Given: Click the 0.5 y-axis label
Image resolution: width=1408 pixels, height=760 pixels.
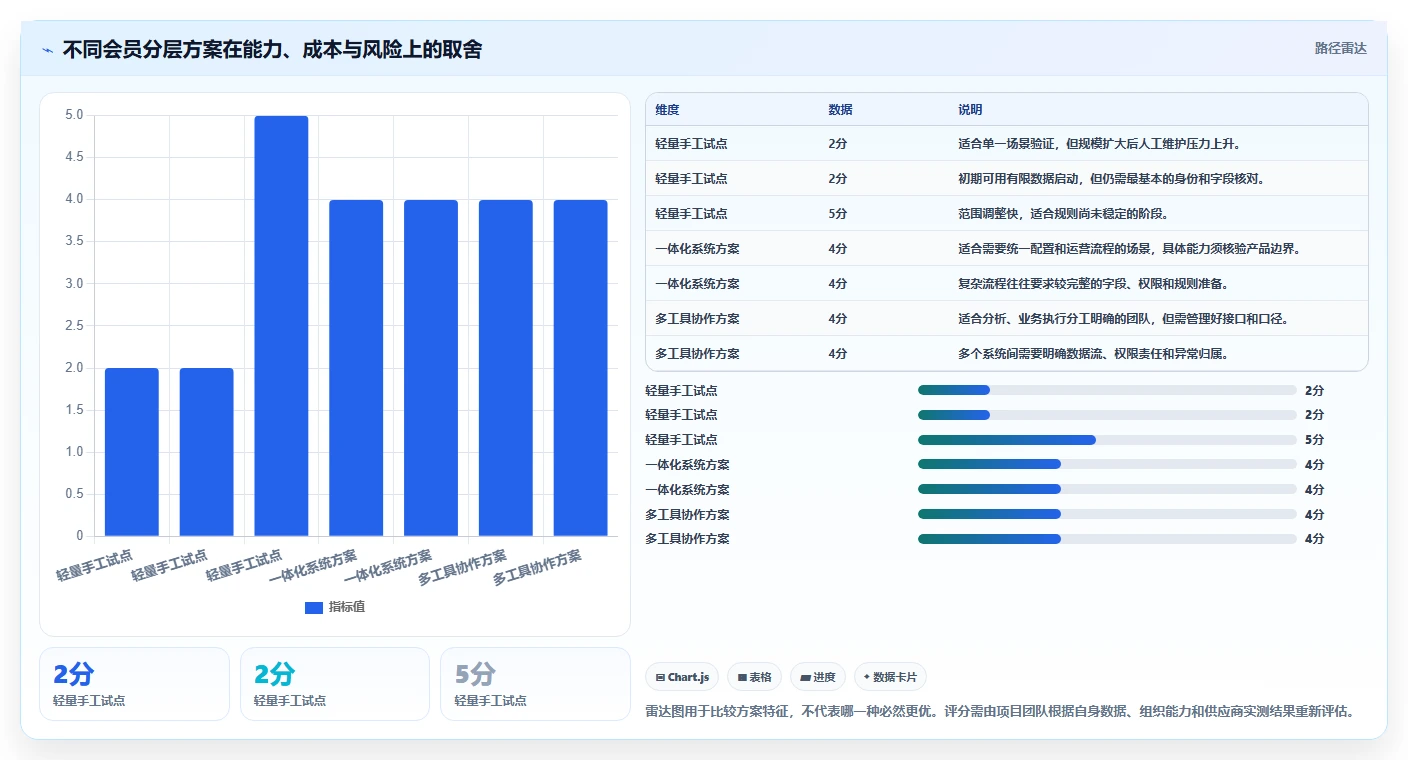Looking at the screenshot, I should 74,494.
